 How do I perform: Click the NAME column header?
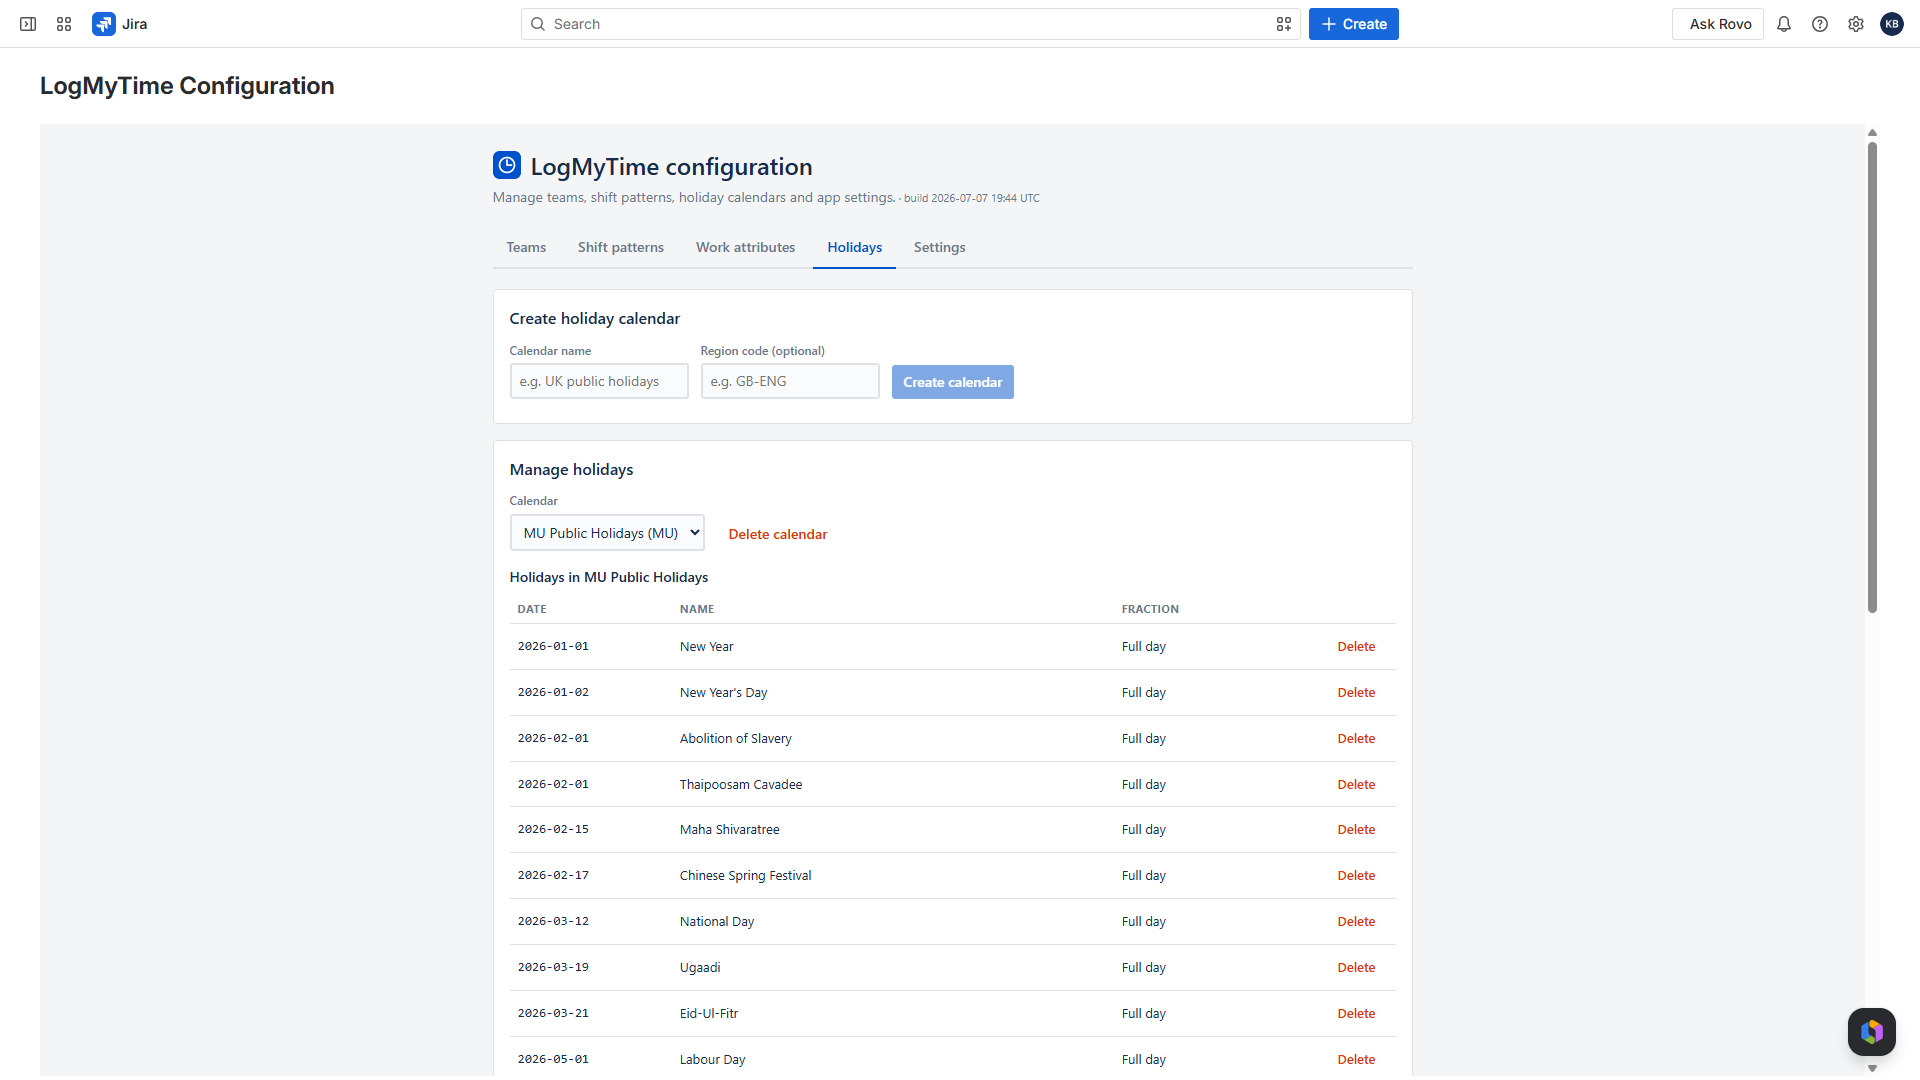(697, 609)
